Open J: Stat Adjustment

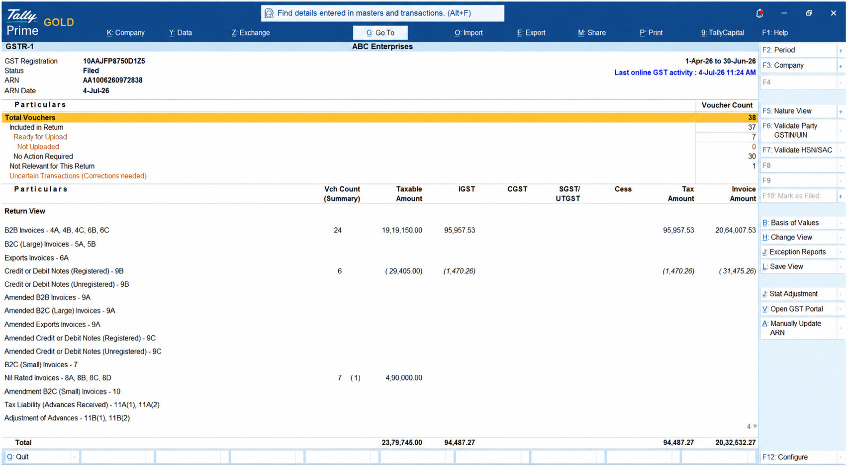tap(799, 293)
